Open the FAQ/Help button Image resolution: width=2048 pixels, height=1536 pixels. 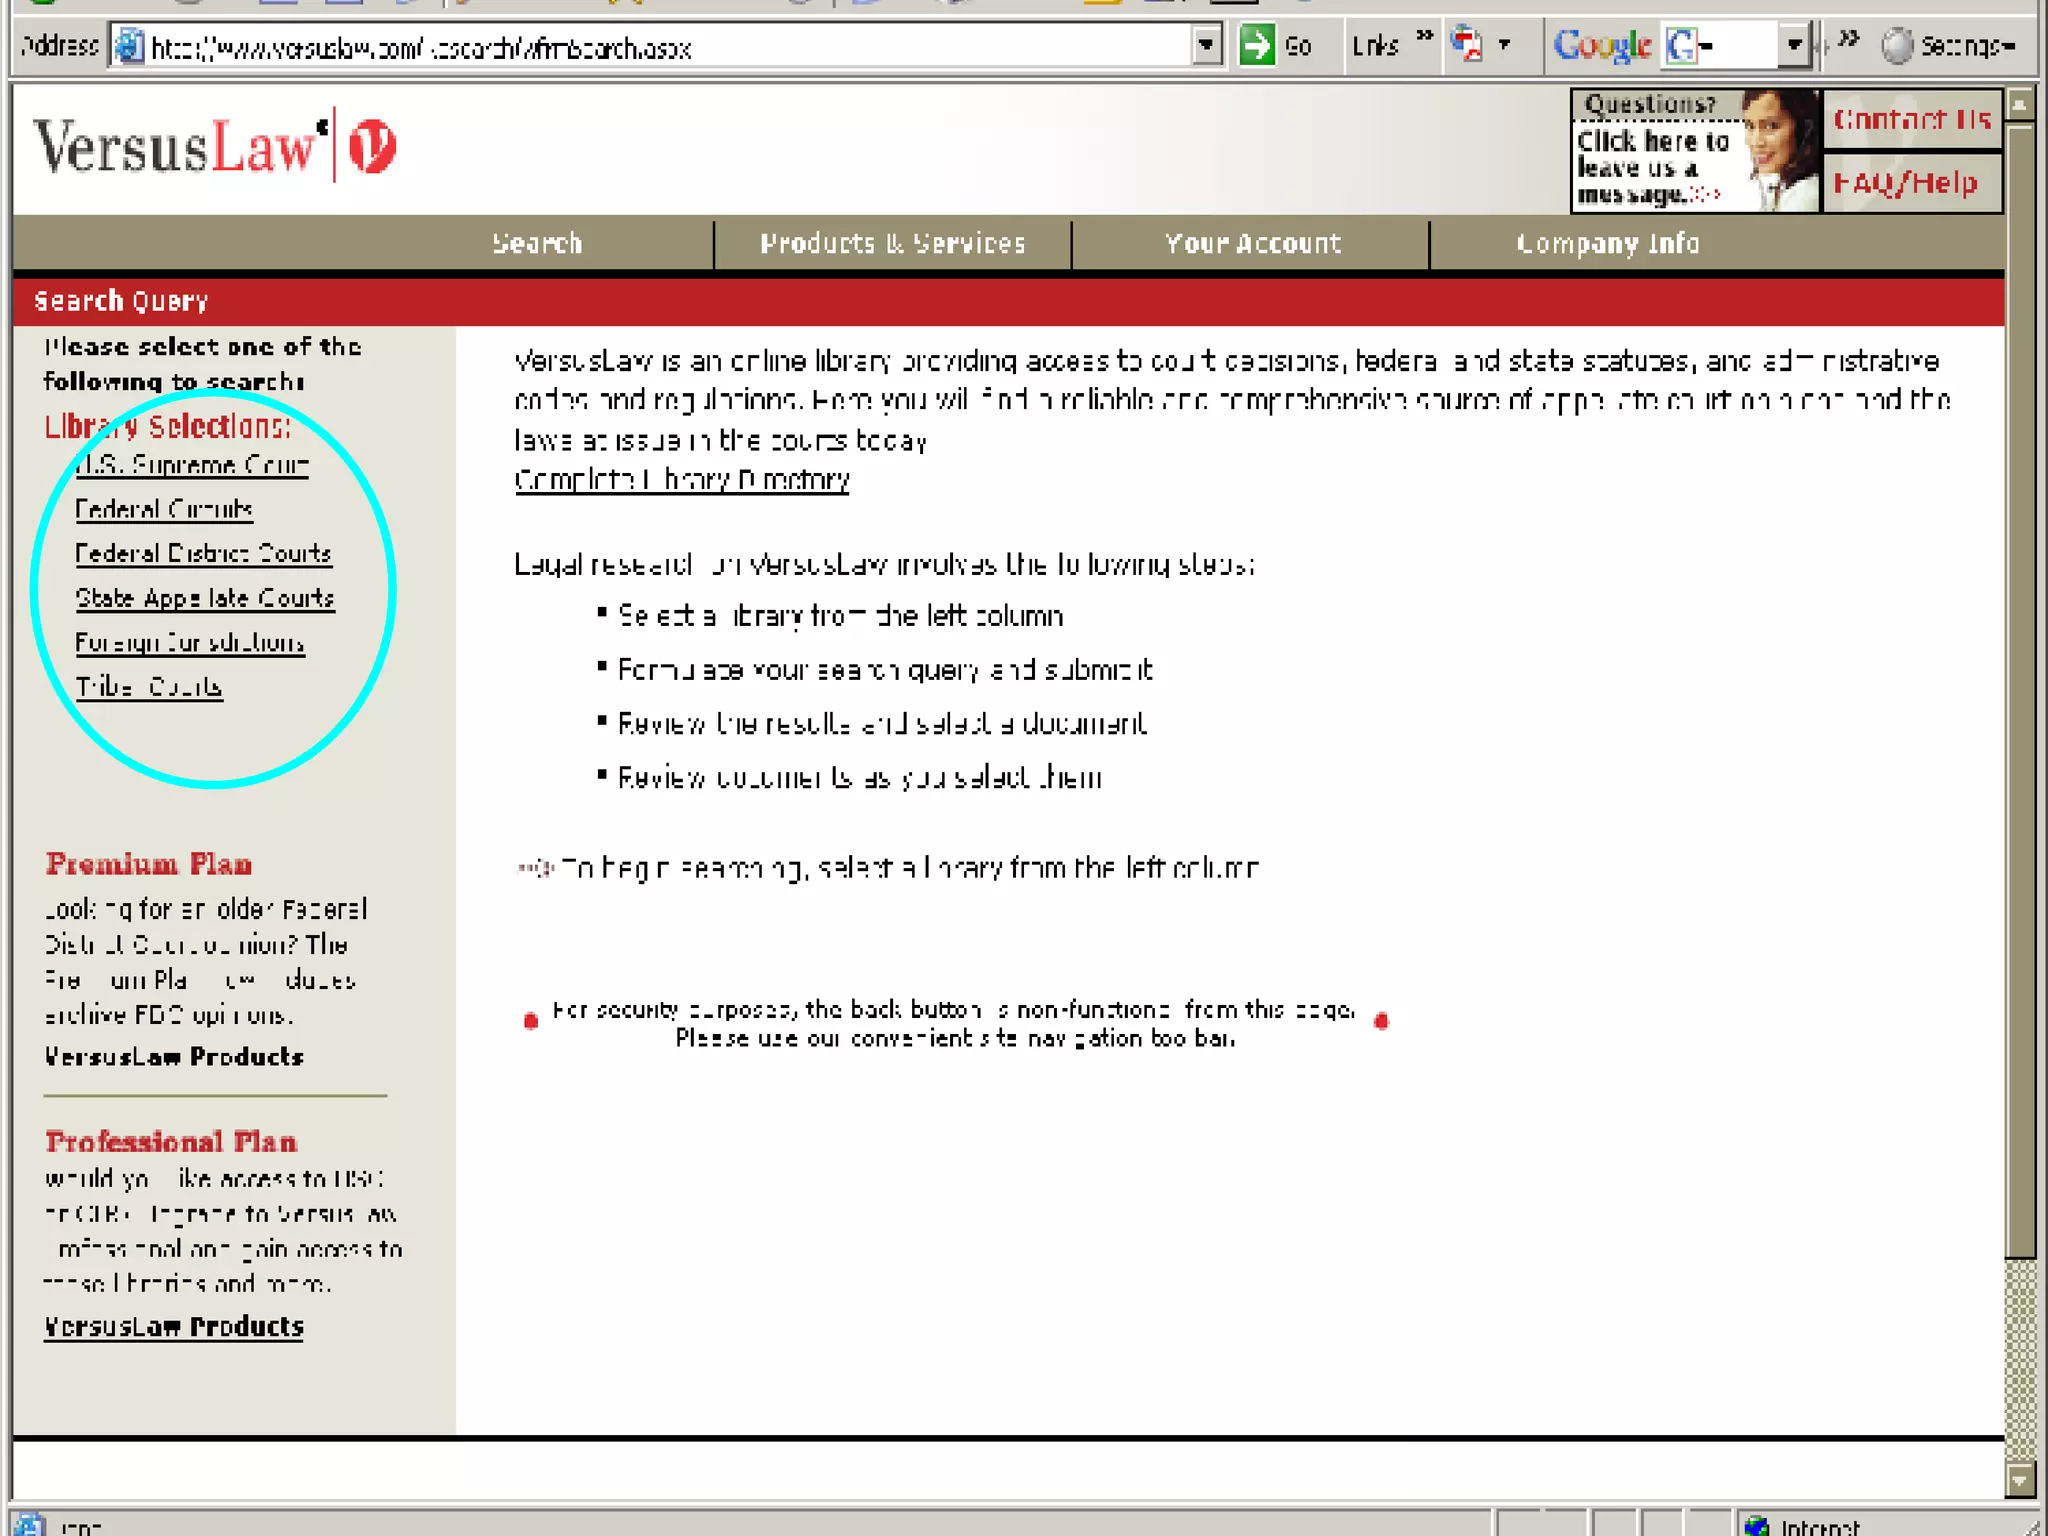click(1906, 183)
